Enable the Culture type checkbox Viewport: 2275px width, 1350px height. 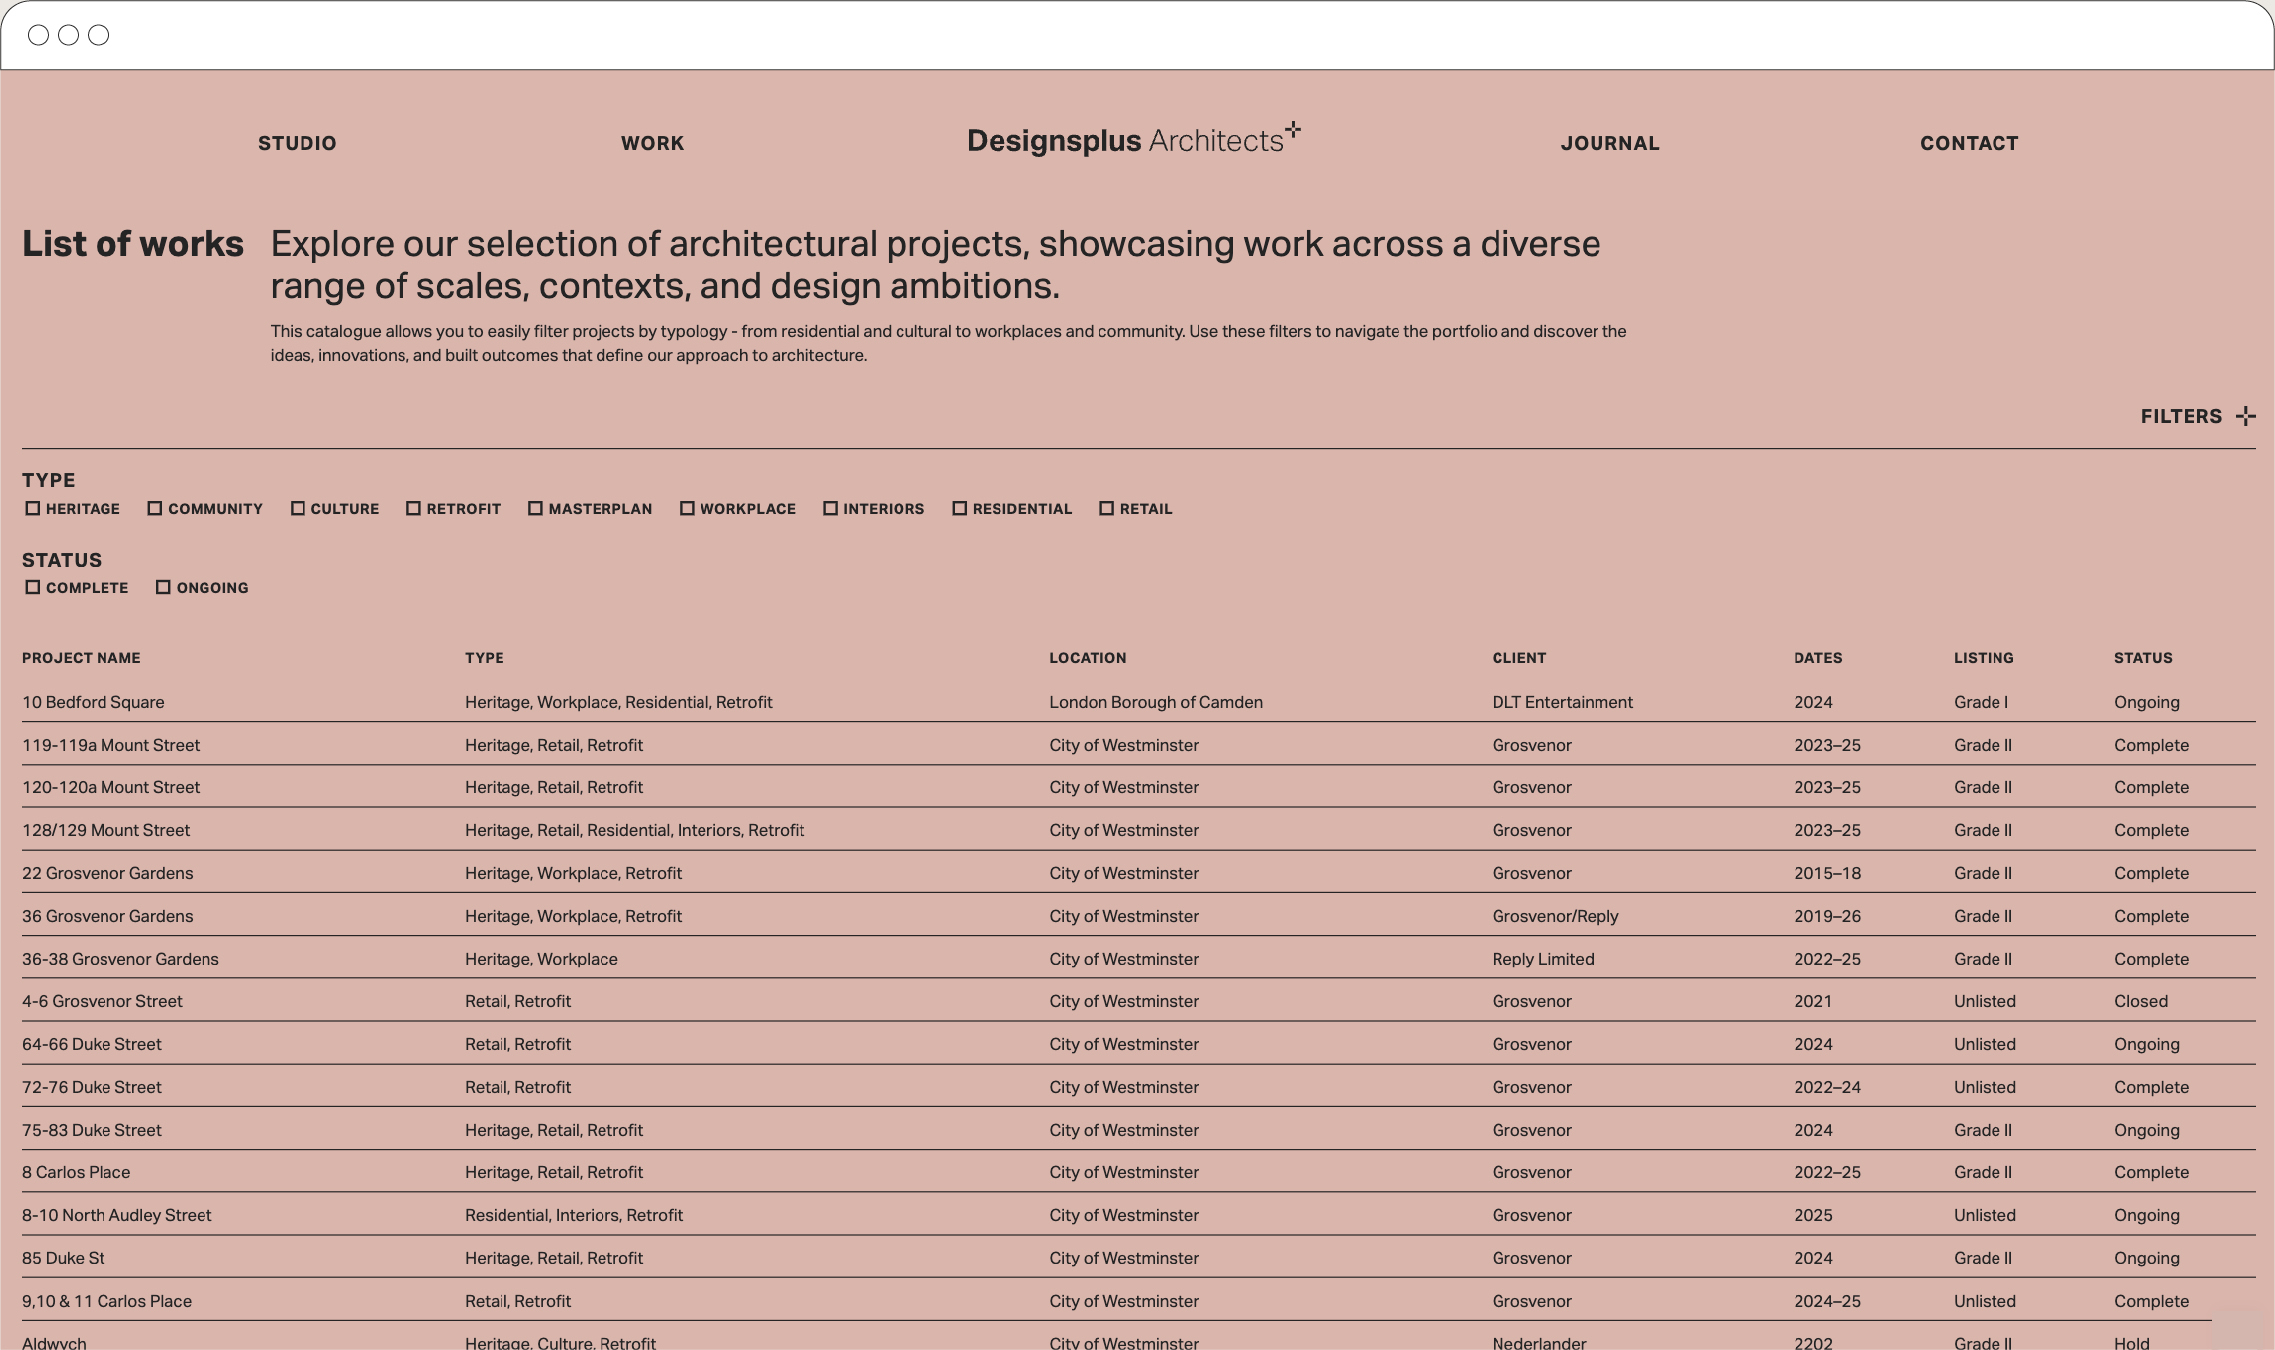coord(298,508)
